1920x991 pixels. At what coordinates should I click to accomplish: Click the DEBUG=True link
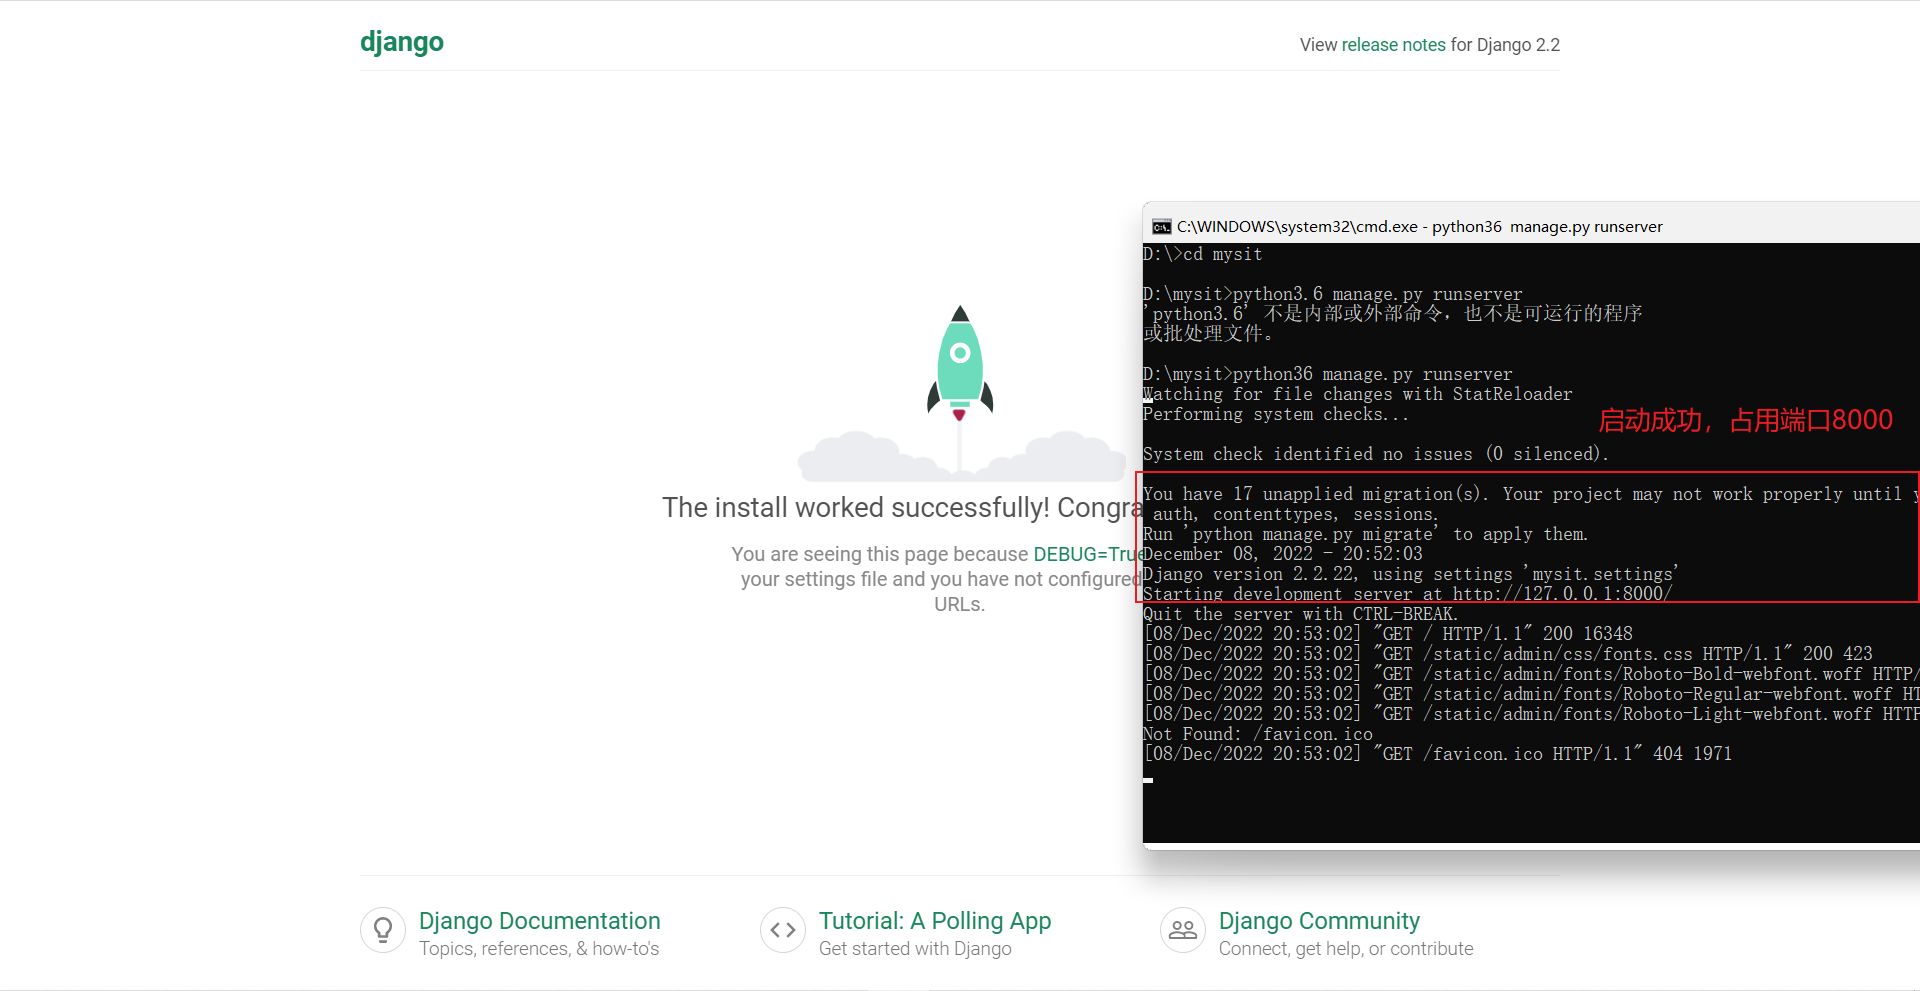click(1088, 554)
